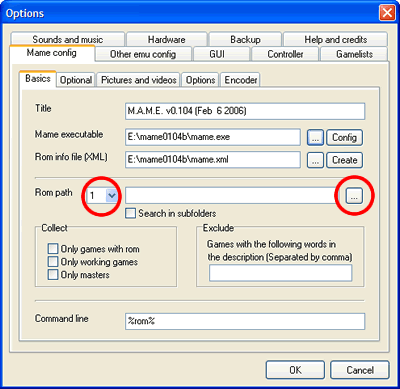Click the Rom path input field
The height and width of the screenshot is (389, 400).
(x=232, y=196)
